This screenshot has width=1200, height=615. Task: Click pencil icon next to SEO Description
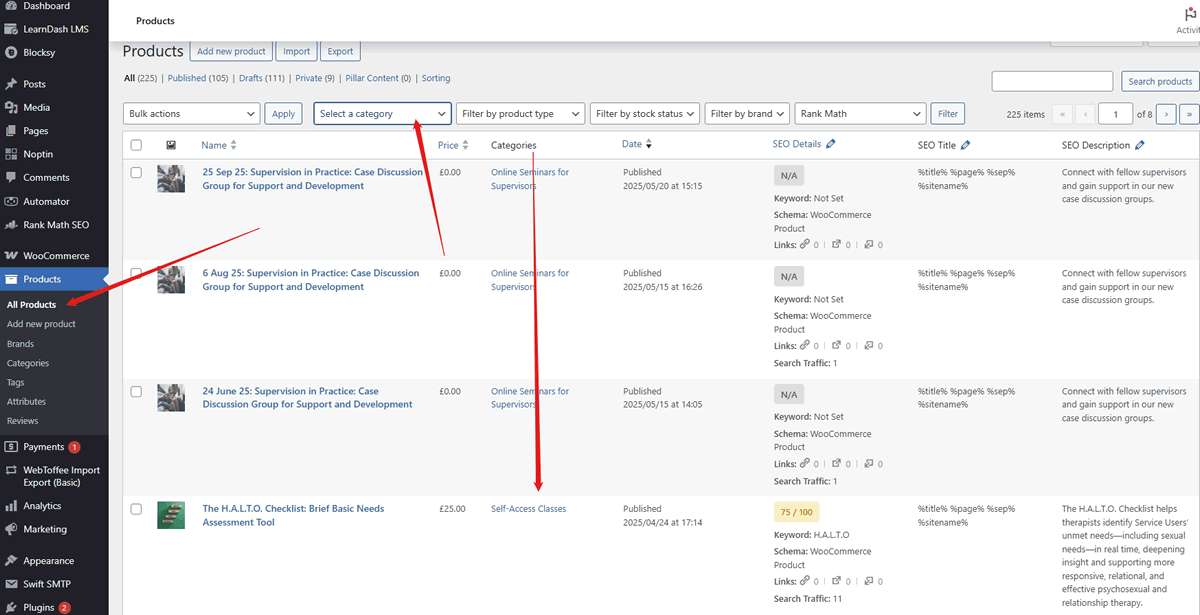(1140, 145)
